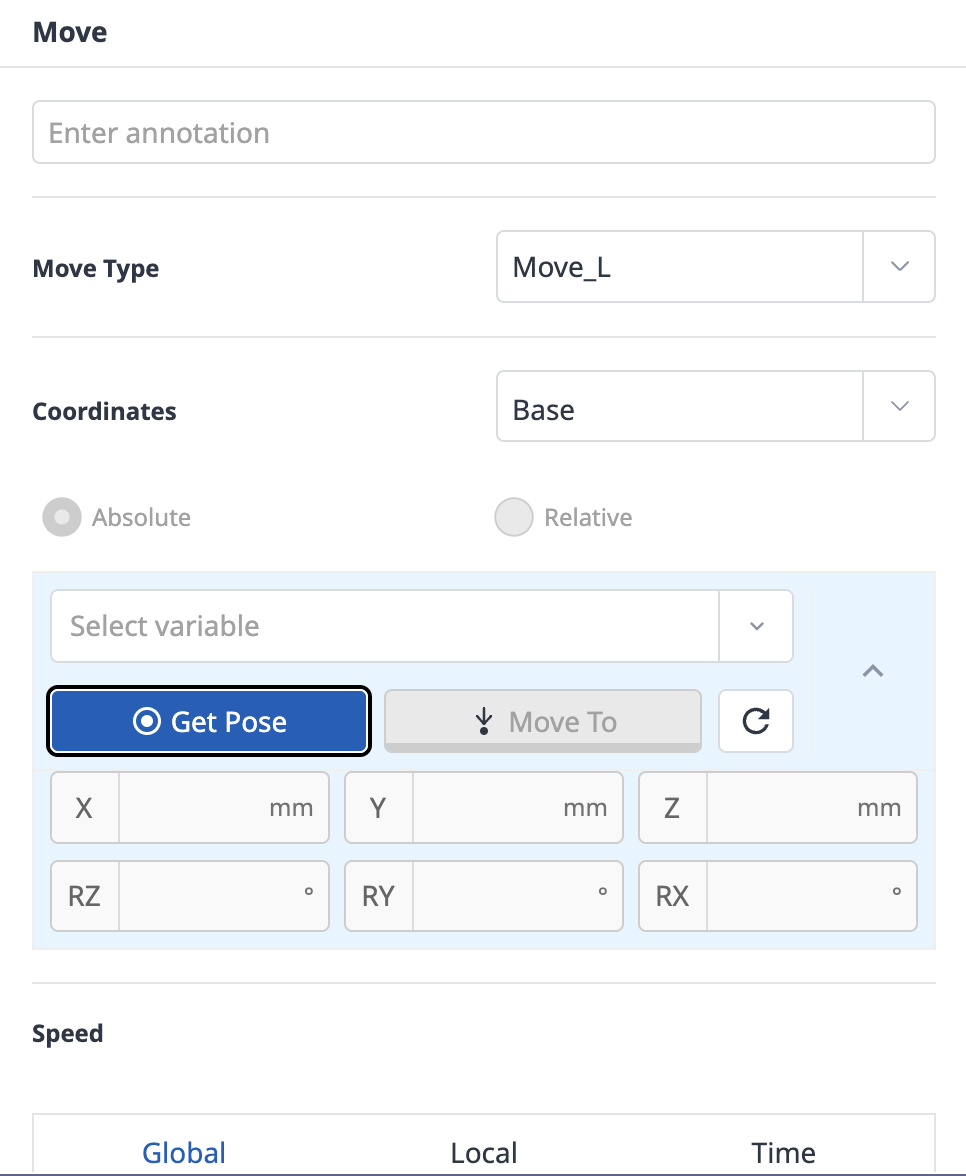Click the refresh pose icon button
966x1176 pixels.
755,721
